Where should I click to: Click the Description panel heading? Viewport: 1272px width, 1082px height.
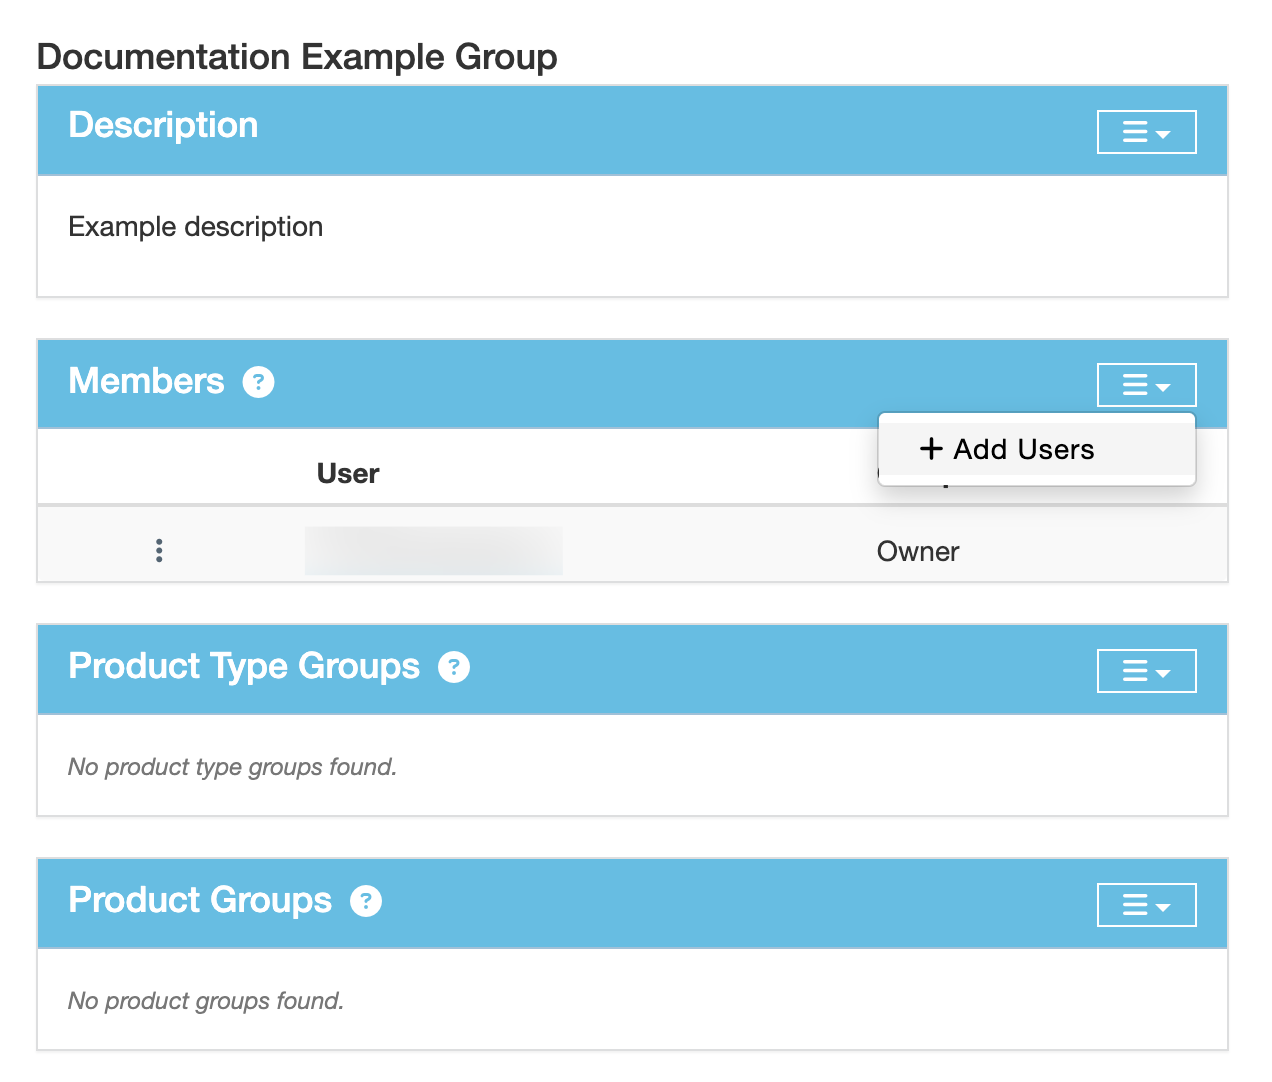[x=163, y=125]
